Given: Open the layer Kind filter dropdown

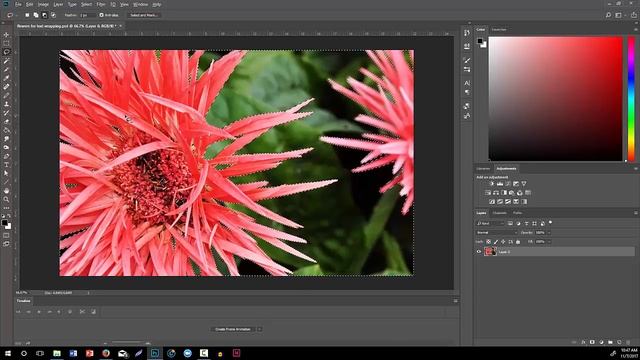Looking at the screenshot, I should tap(490, 223).
